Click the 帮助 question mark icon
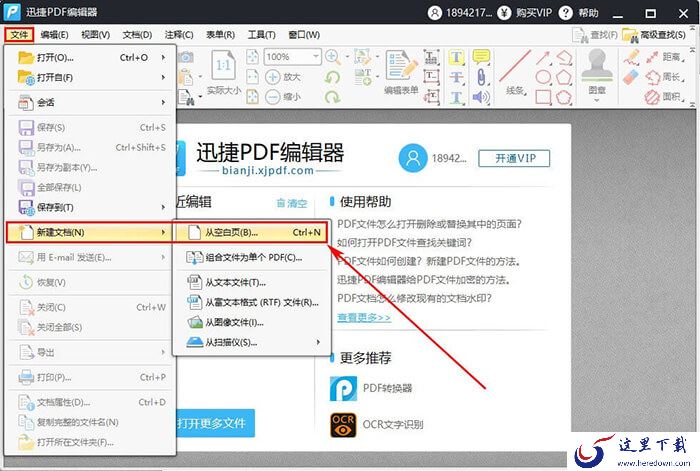700x471 pixels. pos(565,13)
